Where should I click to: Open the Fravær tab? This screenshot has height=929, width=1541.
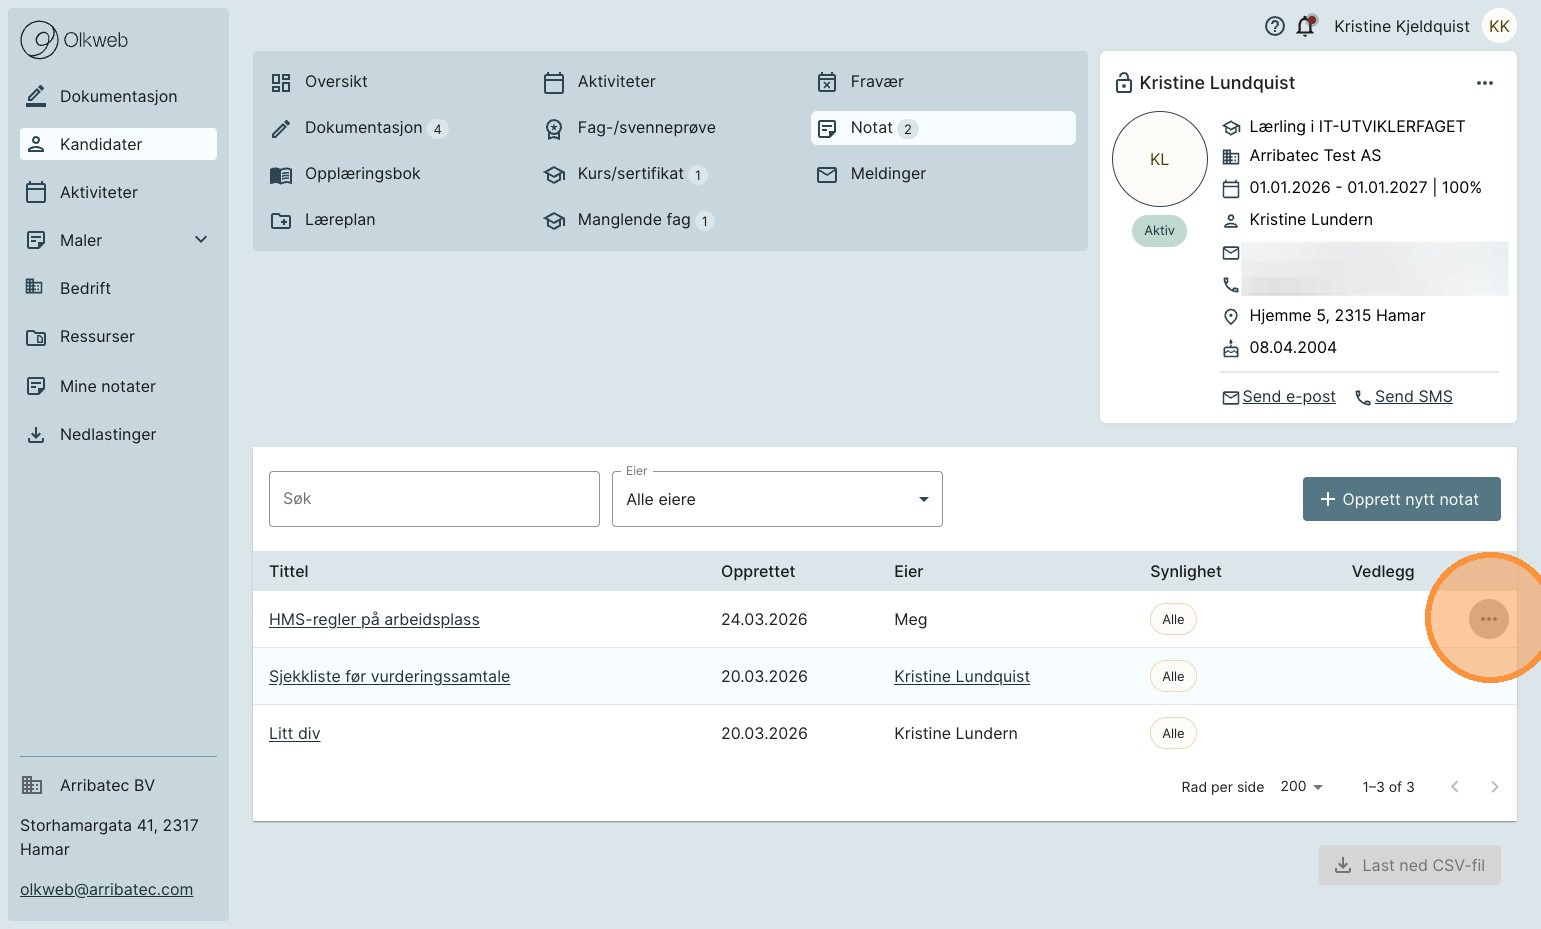click(x=876, y=82)
